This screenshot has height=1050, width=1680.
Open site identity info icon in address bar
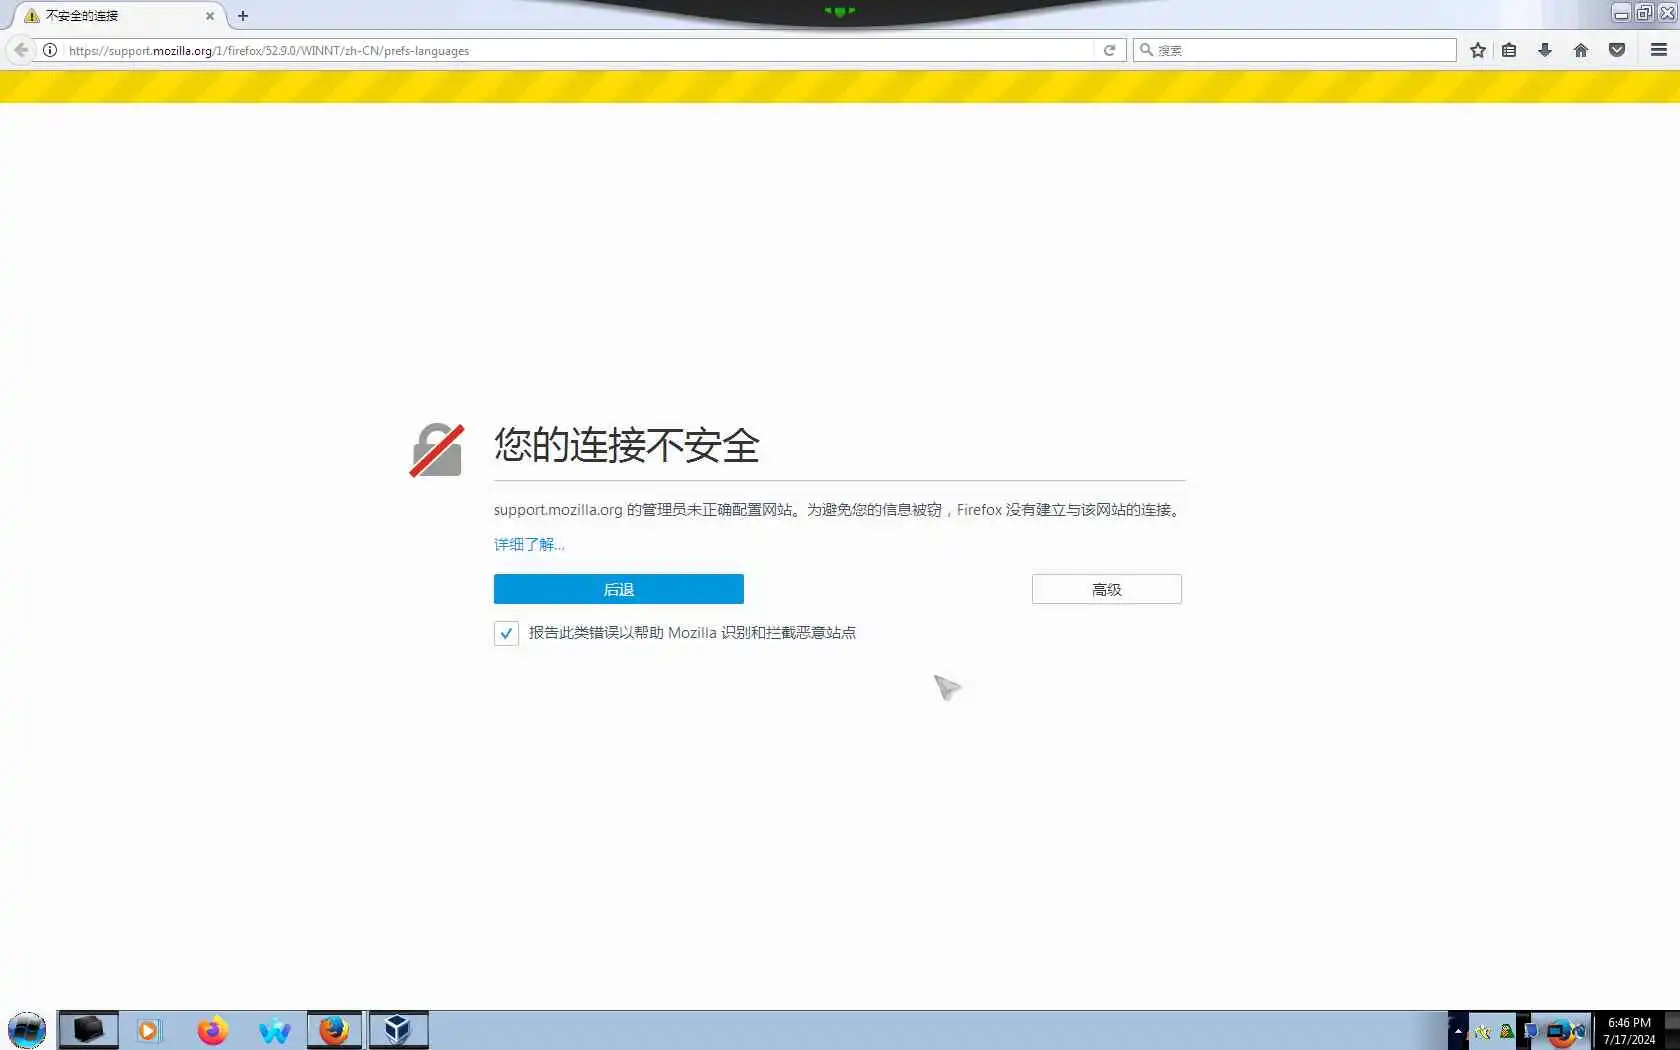point(50,50)
